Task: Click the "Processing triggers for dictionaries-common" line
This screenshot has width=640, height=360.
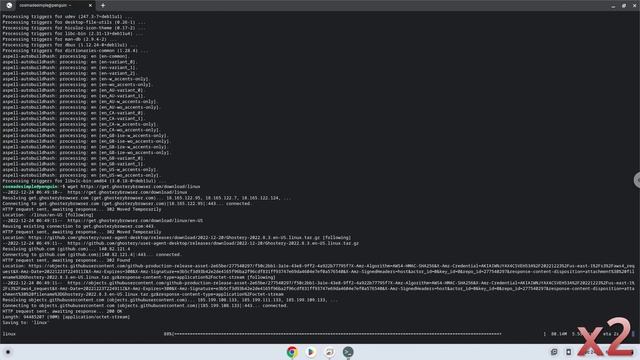Action: coord(76,51)
